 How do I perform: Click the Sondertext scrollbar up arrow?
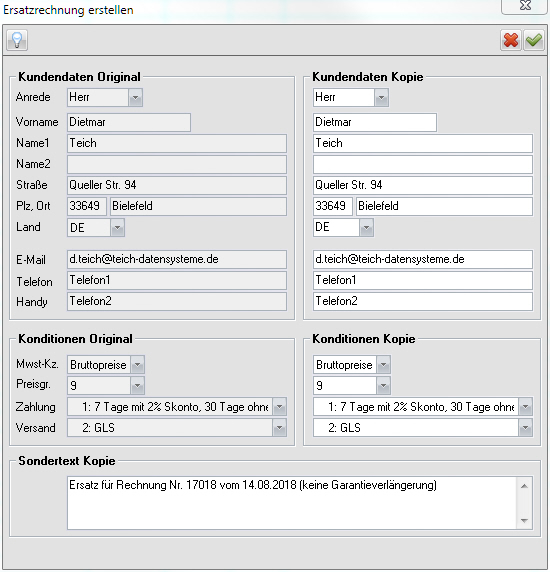point(524,486)
